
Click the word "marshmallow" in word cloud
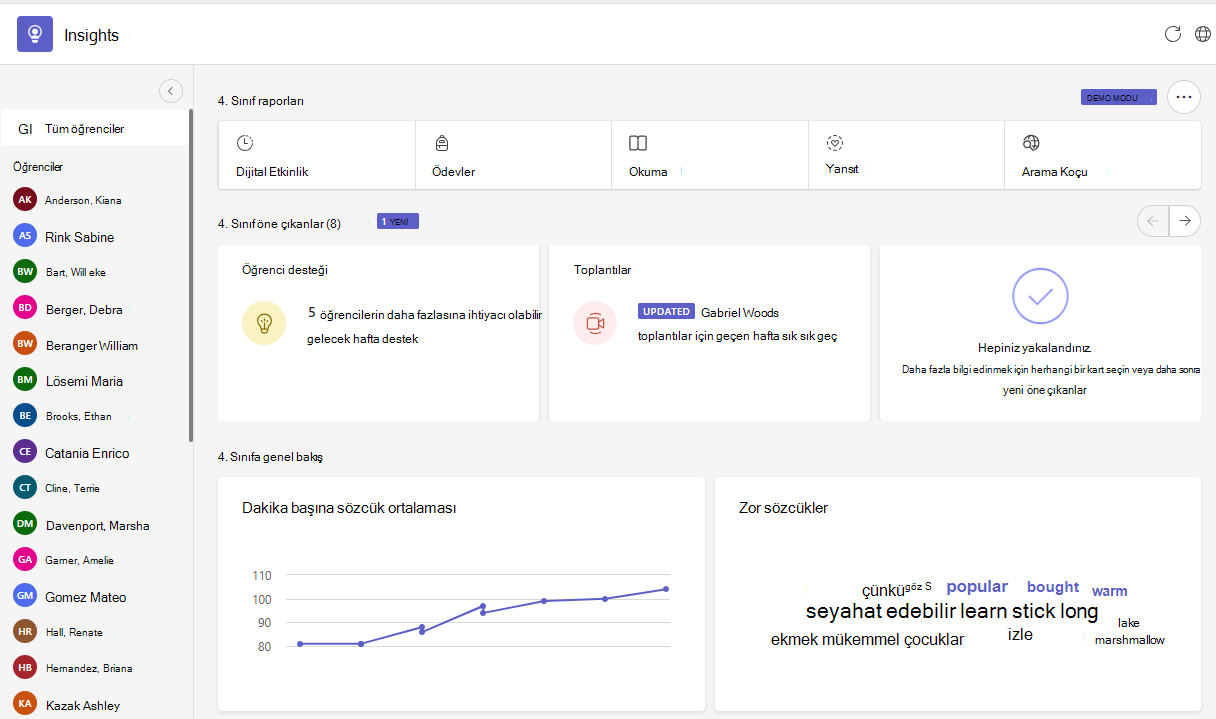coord(1130,640)
